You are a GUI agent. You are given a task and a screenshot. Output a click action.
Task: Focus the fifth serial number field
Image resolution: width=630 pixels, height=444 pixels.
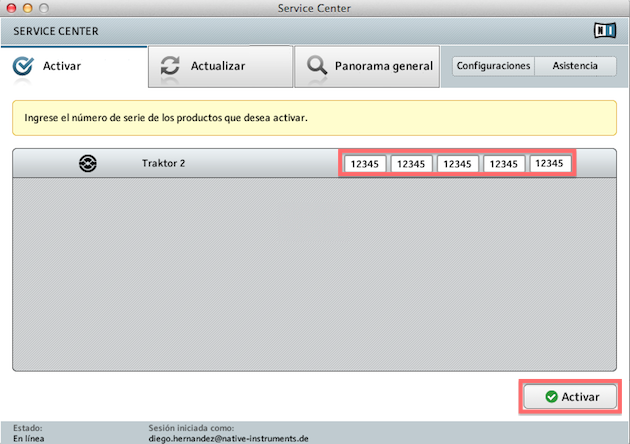click(x=550, y=163)
